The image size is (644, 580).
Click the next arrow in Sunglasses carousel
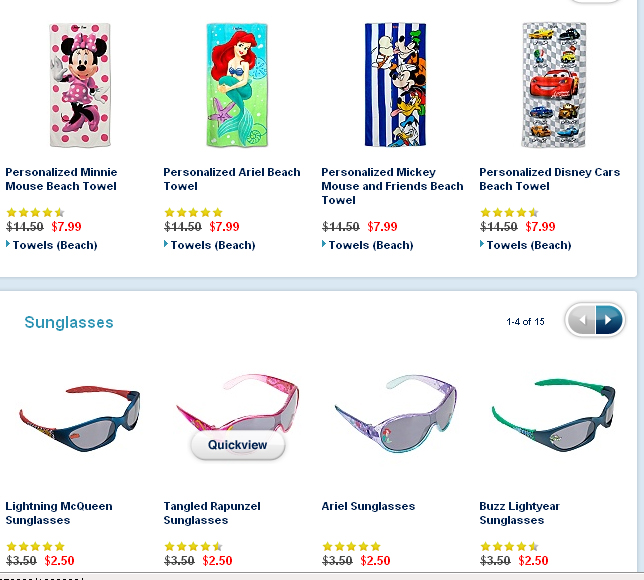point(609,320)
